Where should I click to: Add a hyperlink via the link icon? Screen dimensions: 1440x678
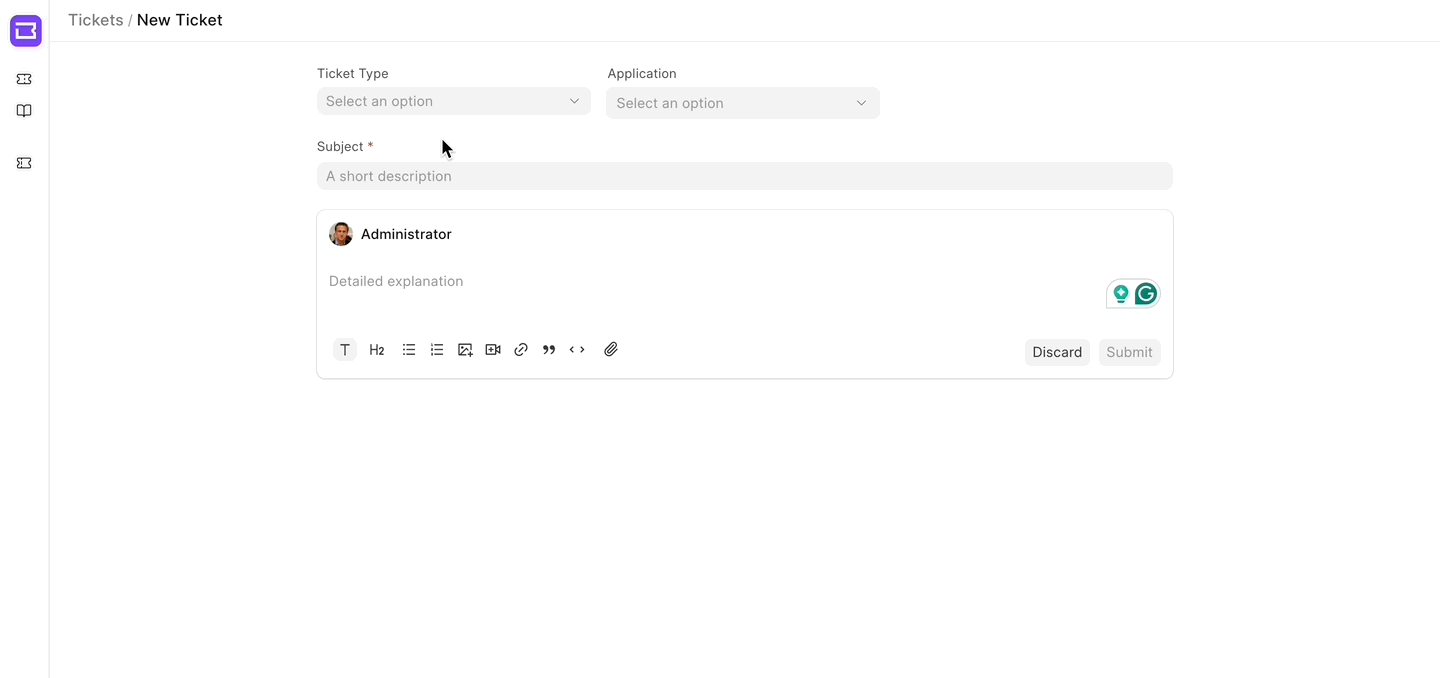(521, 350)
